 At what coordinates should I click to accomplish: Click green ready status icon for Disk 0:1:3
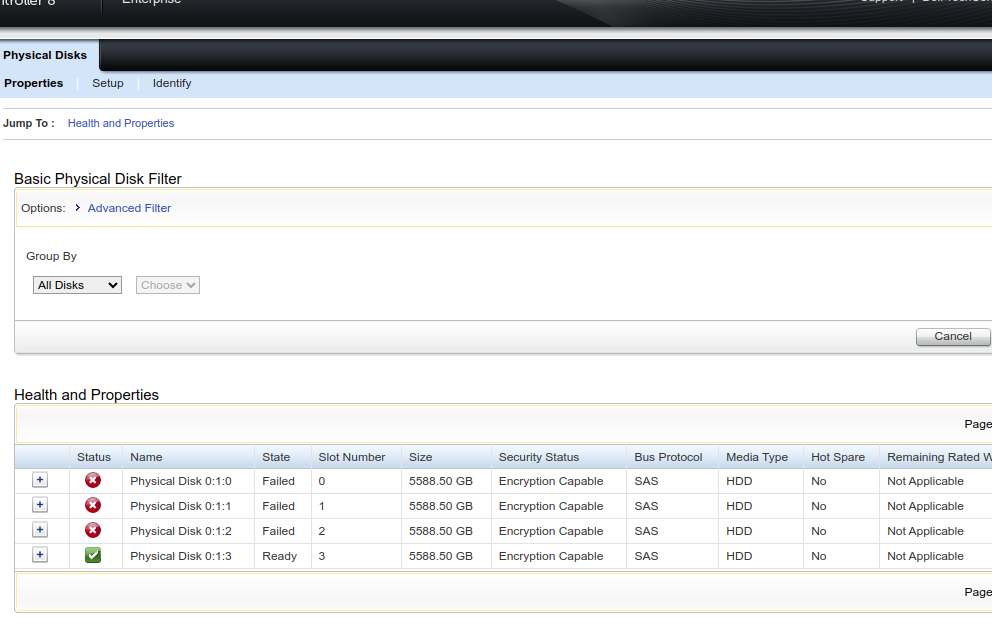click(93, 556)
